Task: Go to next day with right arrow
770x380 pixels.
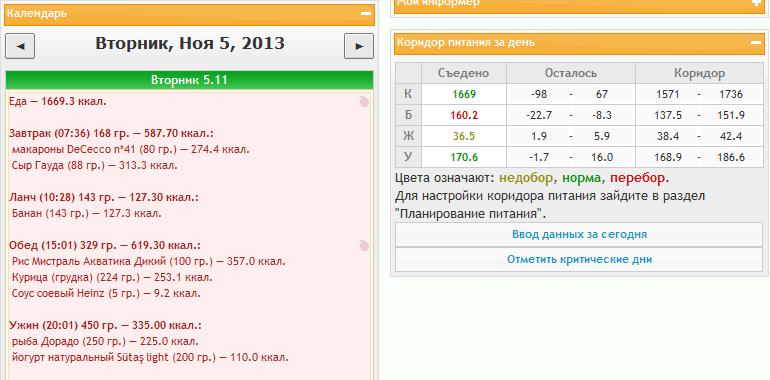Action: point(359,46)
